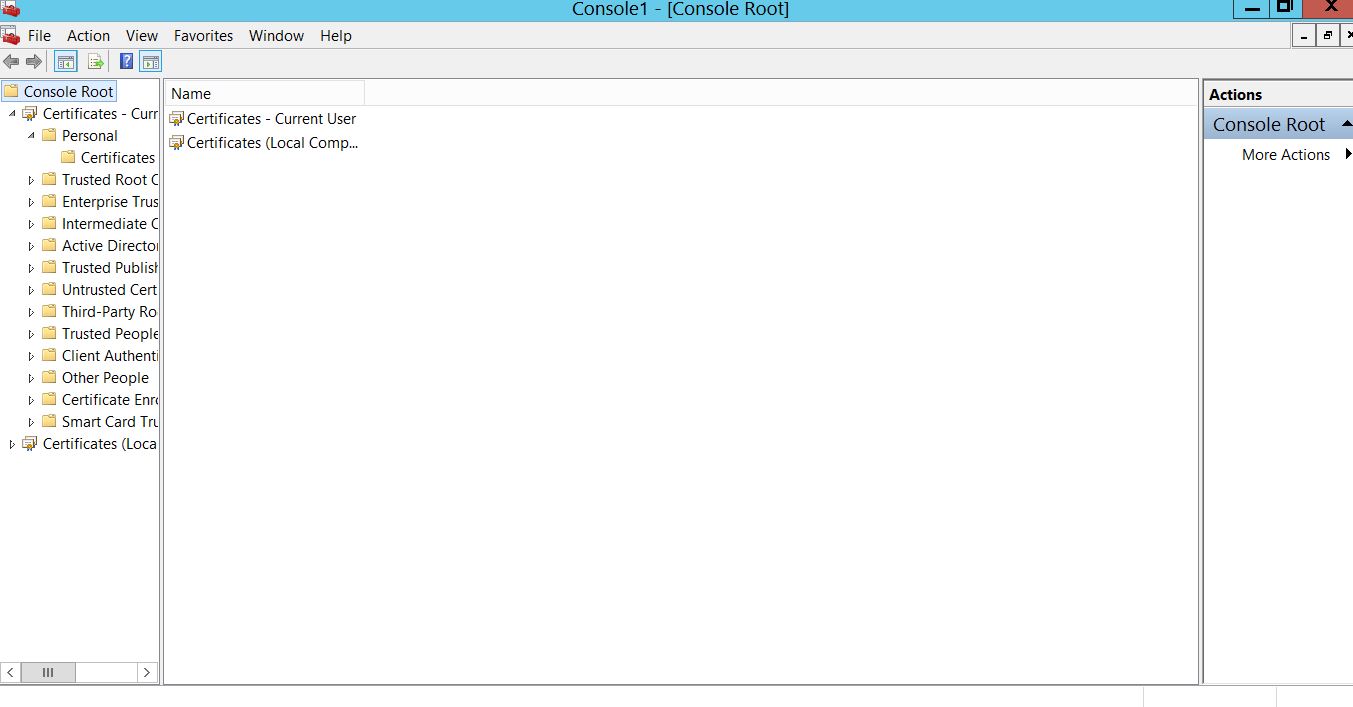Expand the Third-Party Root node
Image resolution: width=1353 pixels, height=707 pixels.
tap(31, 312)
